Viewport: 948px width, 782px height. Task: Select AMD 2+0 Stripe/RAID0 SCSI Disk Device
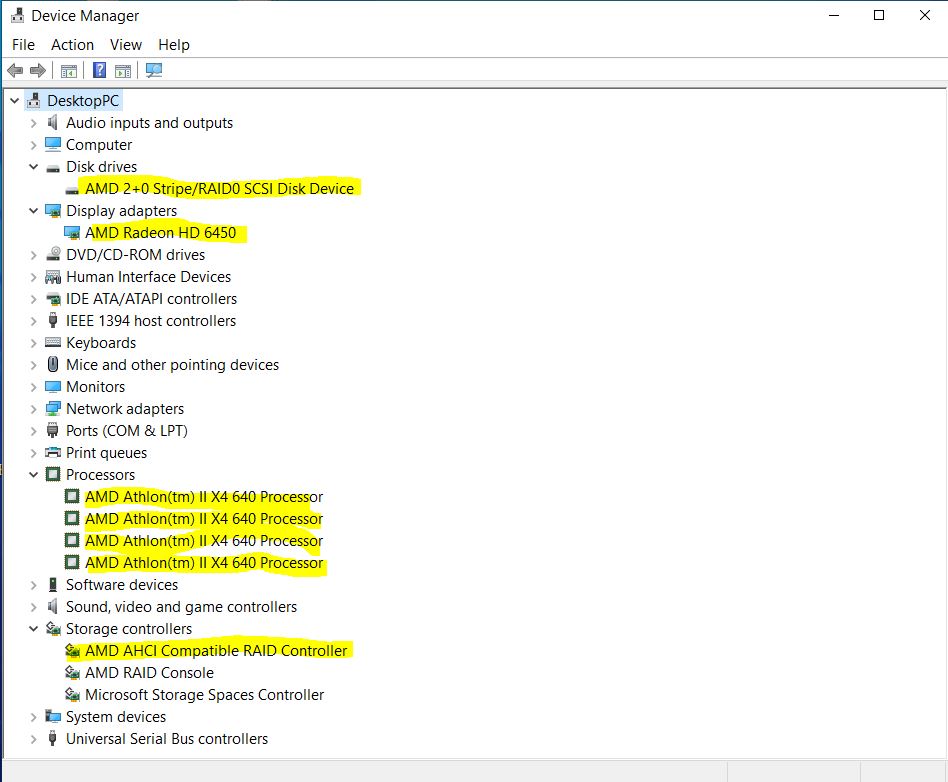click(x=219, y=189)
